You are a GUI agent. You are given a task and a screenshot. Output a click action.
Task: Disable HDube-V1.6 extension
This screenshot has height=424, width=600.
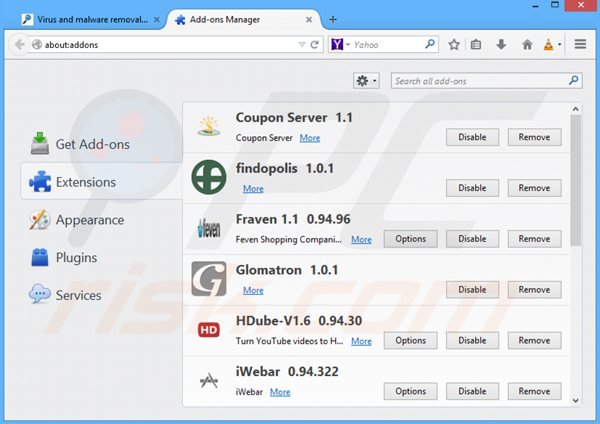click(x=472, y=341)
